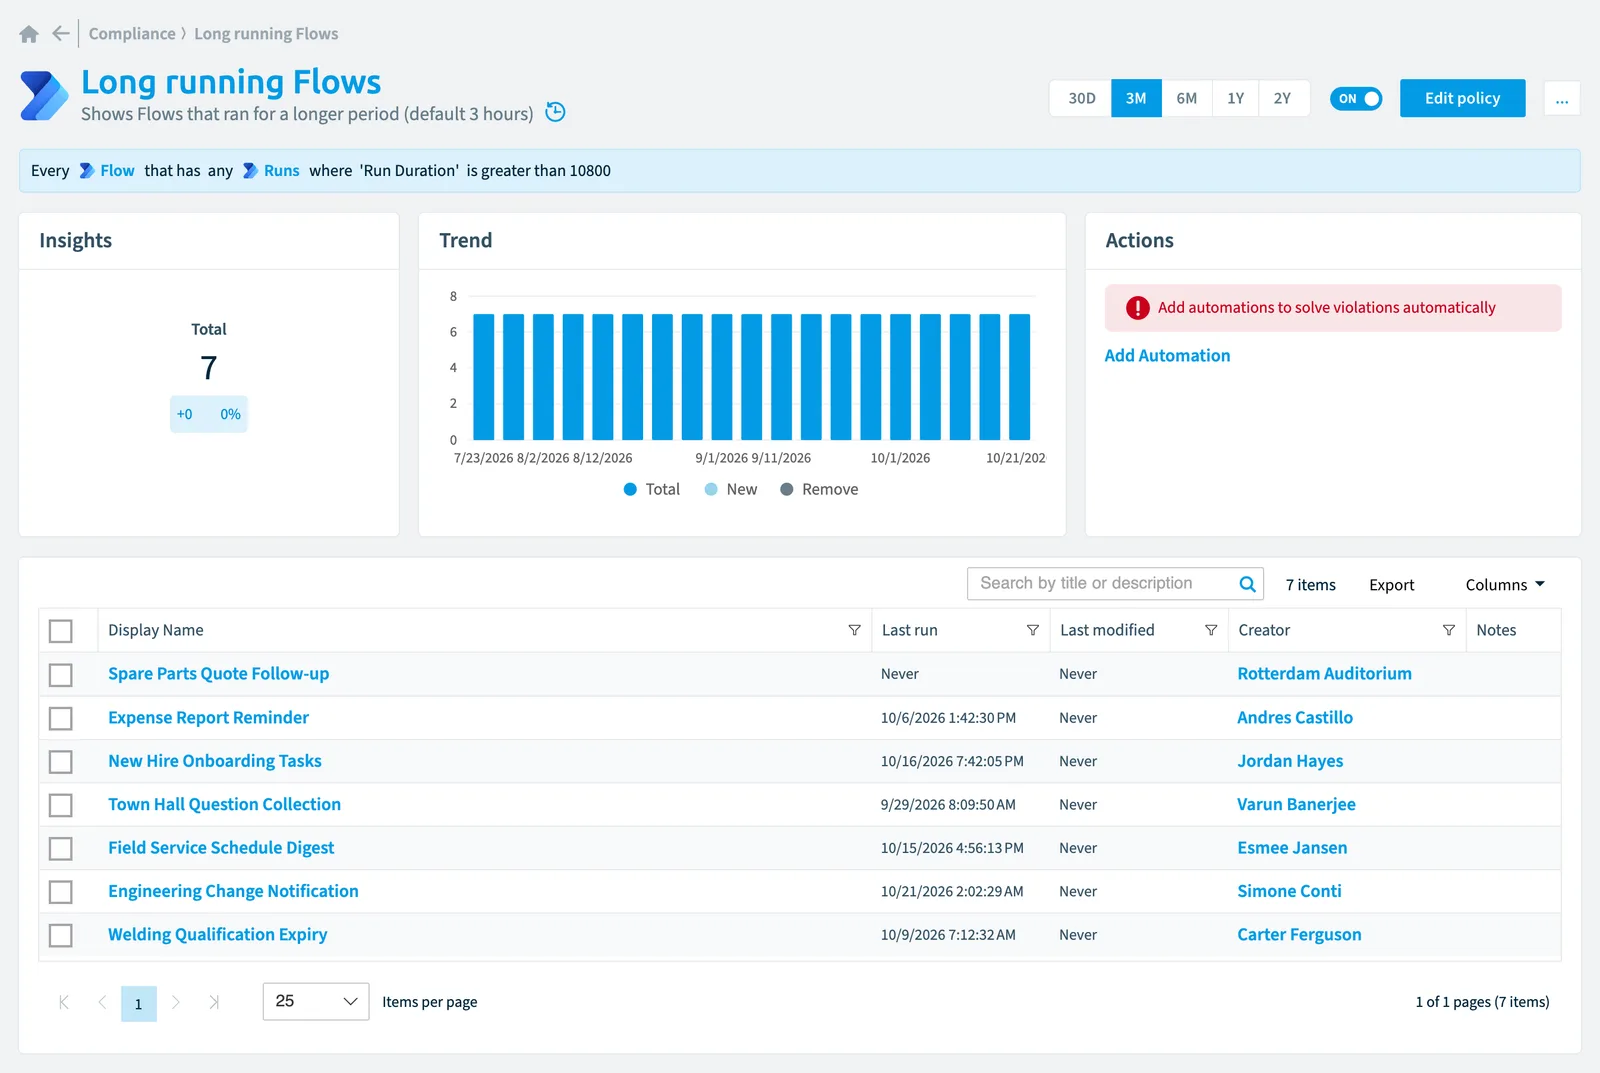
Task: Select Spare Parts Quote Follow-up checkbox
Action: click(x=61, y=675)
